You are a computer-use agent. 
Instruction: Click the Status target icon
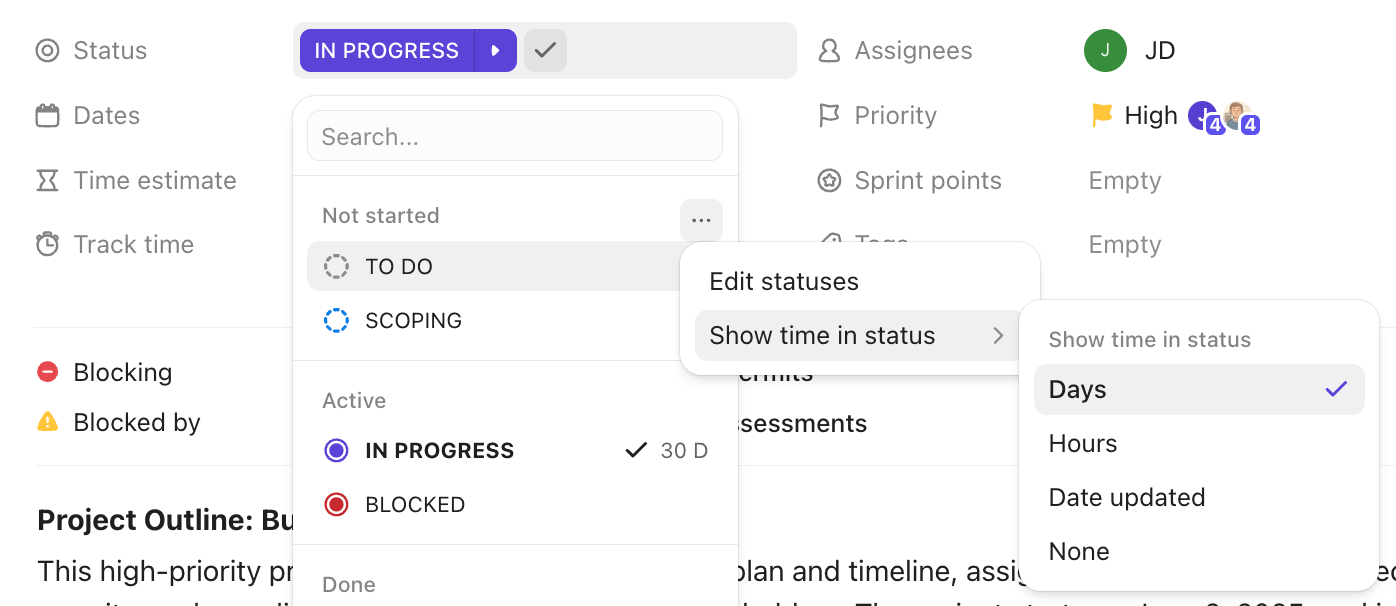[48, 50]
